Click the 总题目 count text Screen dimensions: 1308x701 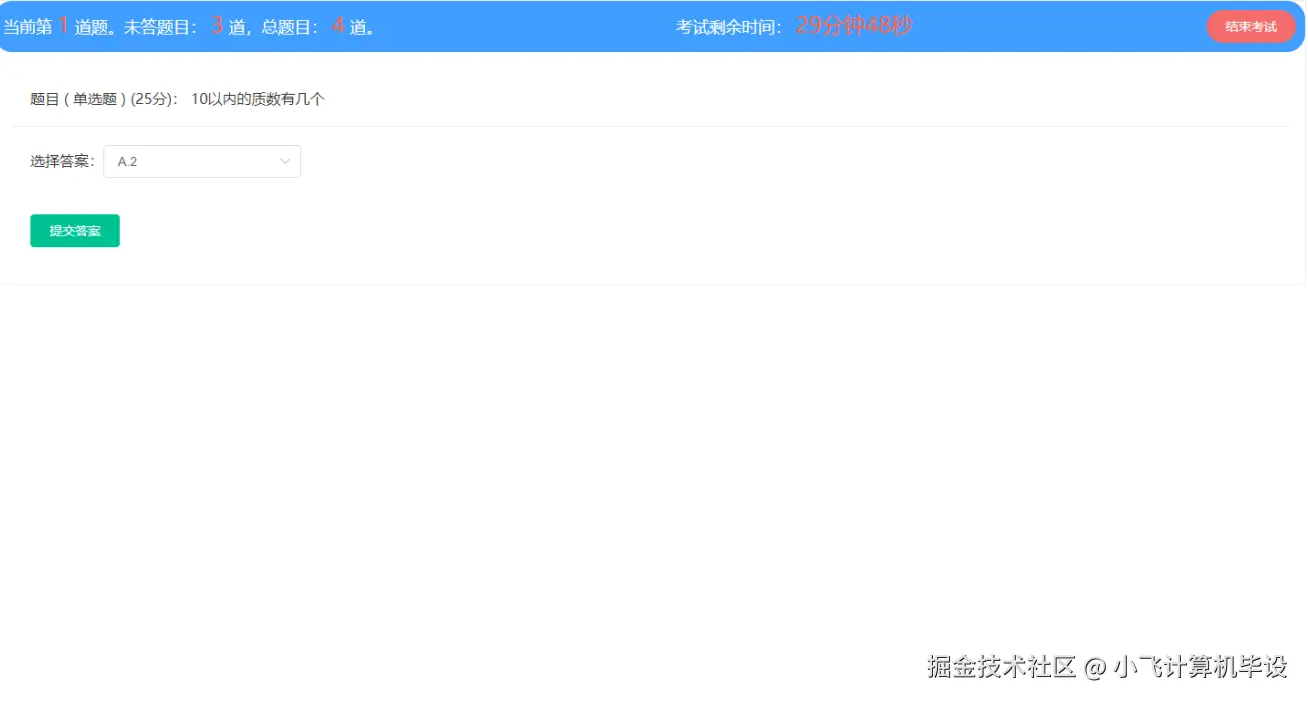tap(319, 27)
